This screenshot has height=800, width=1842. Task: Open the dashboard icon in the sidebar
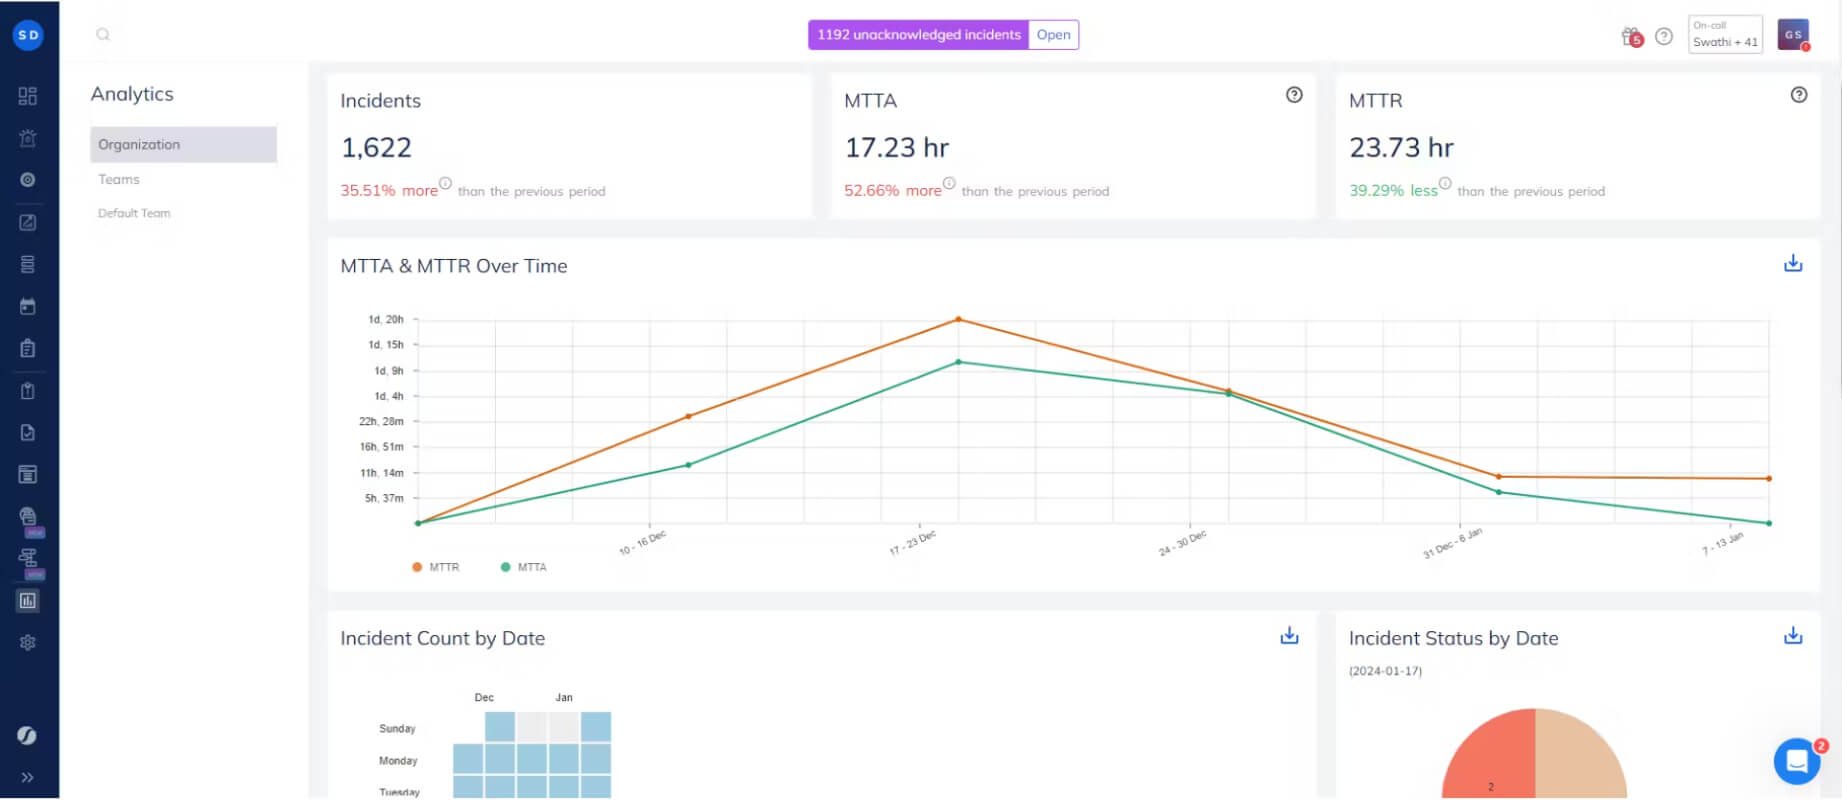click(x=28, y=96)
